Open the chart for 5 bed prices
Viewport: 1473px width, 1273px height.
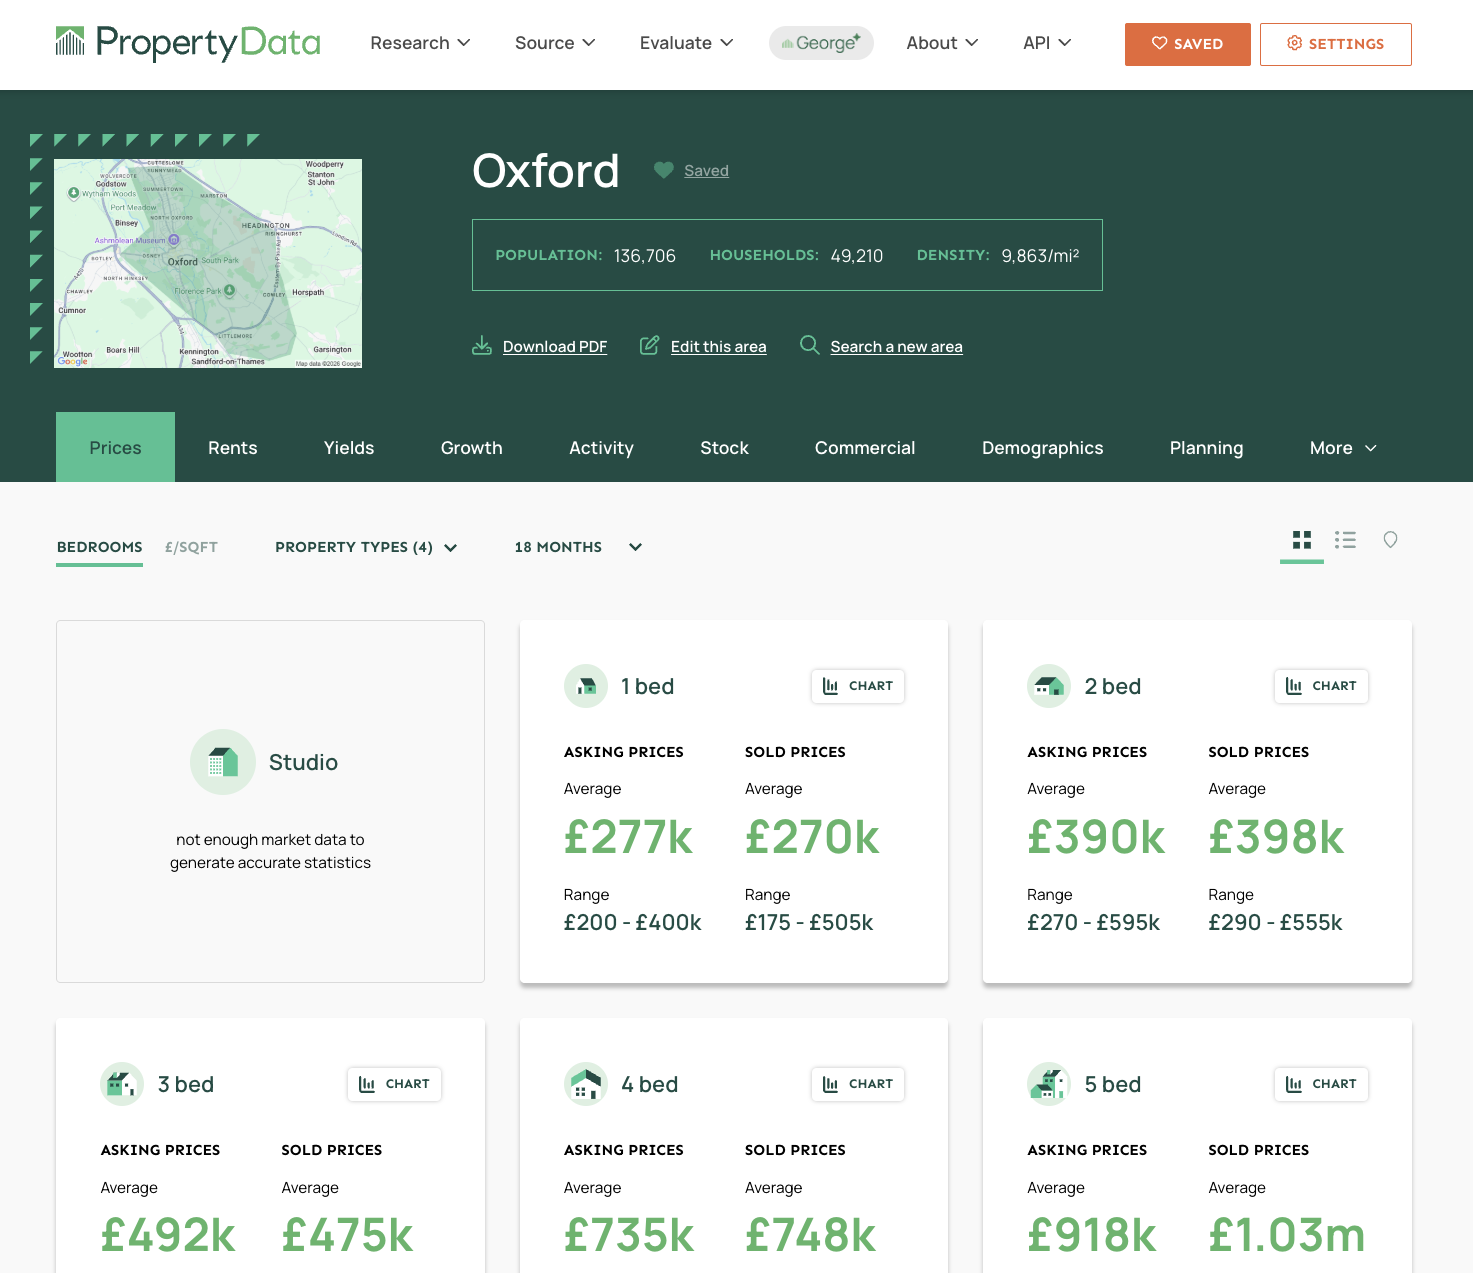1321,1084
